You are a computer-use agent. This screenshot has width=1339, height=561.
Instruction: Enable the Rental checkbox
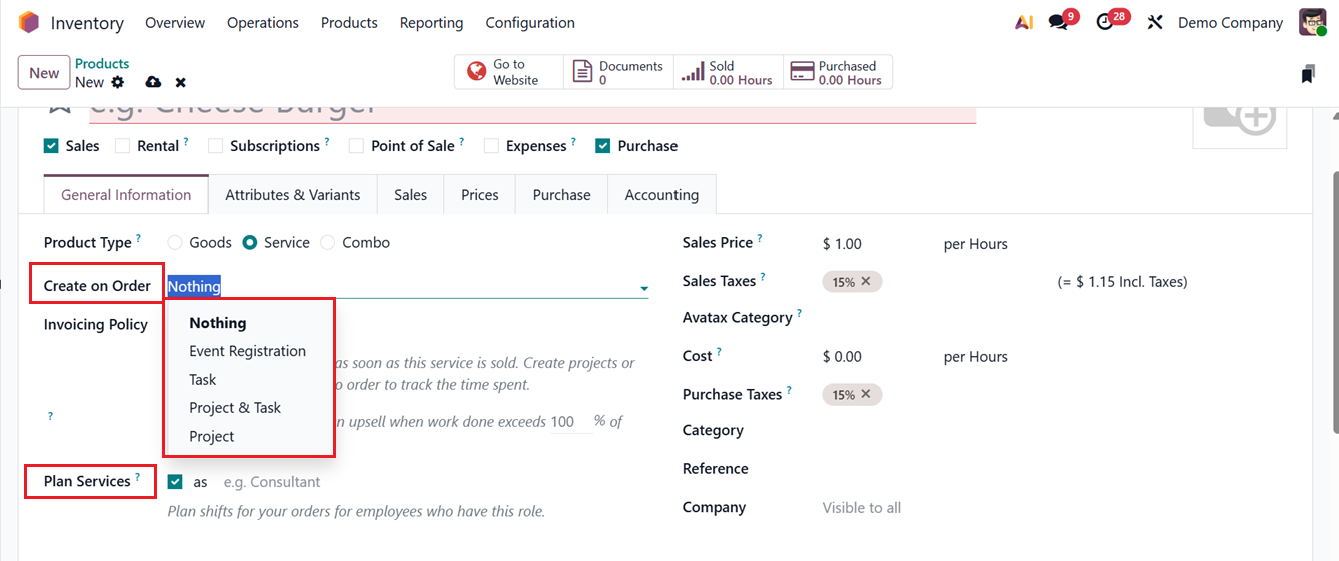coord(123,146)
